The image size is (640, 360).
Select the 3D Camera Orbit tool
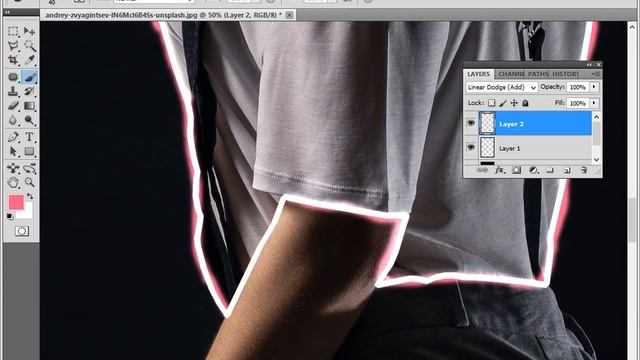[x=29, y=168]
